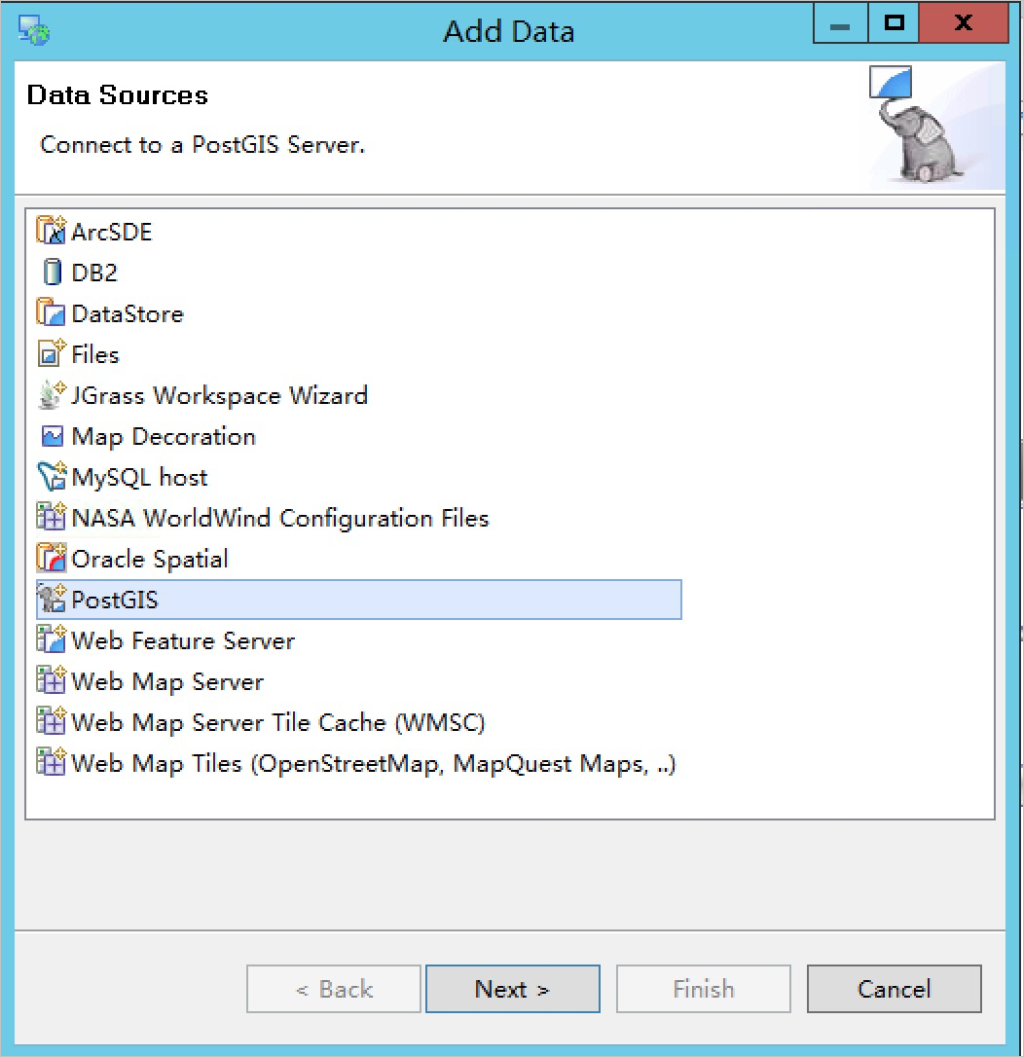
Task: Select Oracle Spatial entry
Action: point(150,560)
